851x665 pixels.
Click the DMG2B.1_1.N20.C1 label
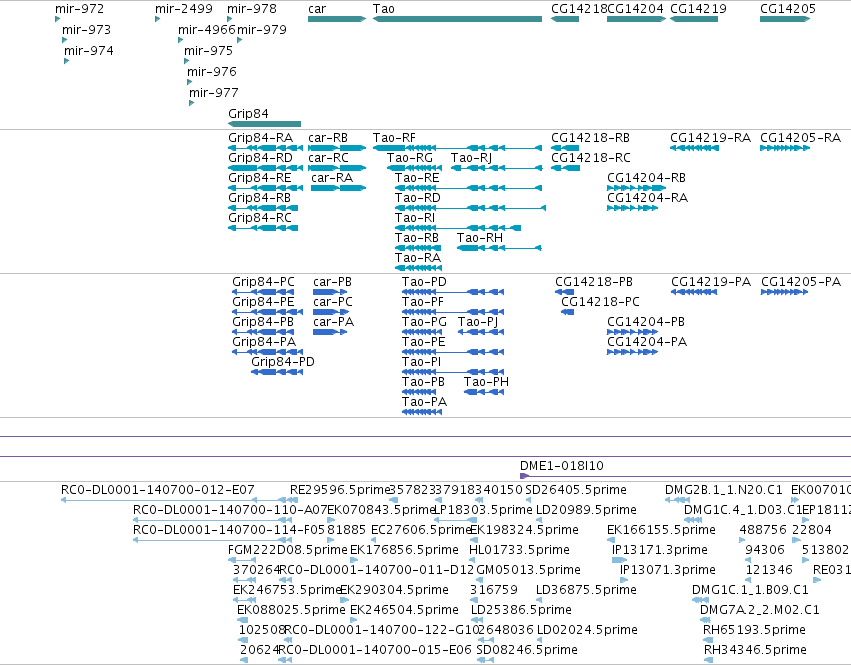click(723, 490)
